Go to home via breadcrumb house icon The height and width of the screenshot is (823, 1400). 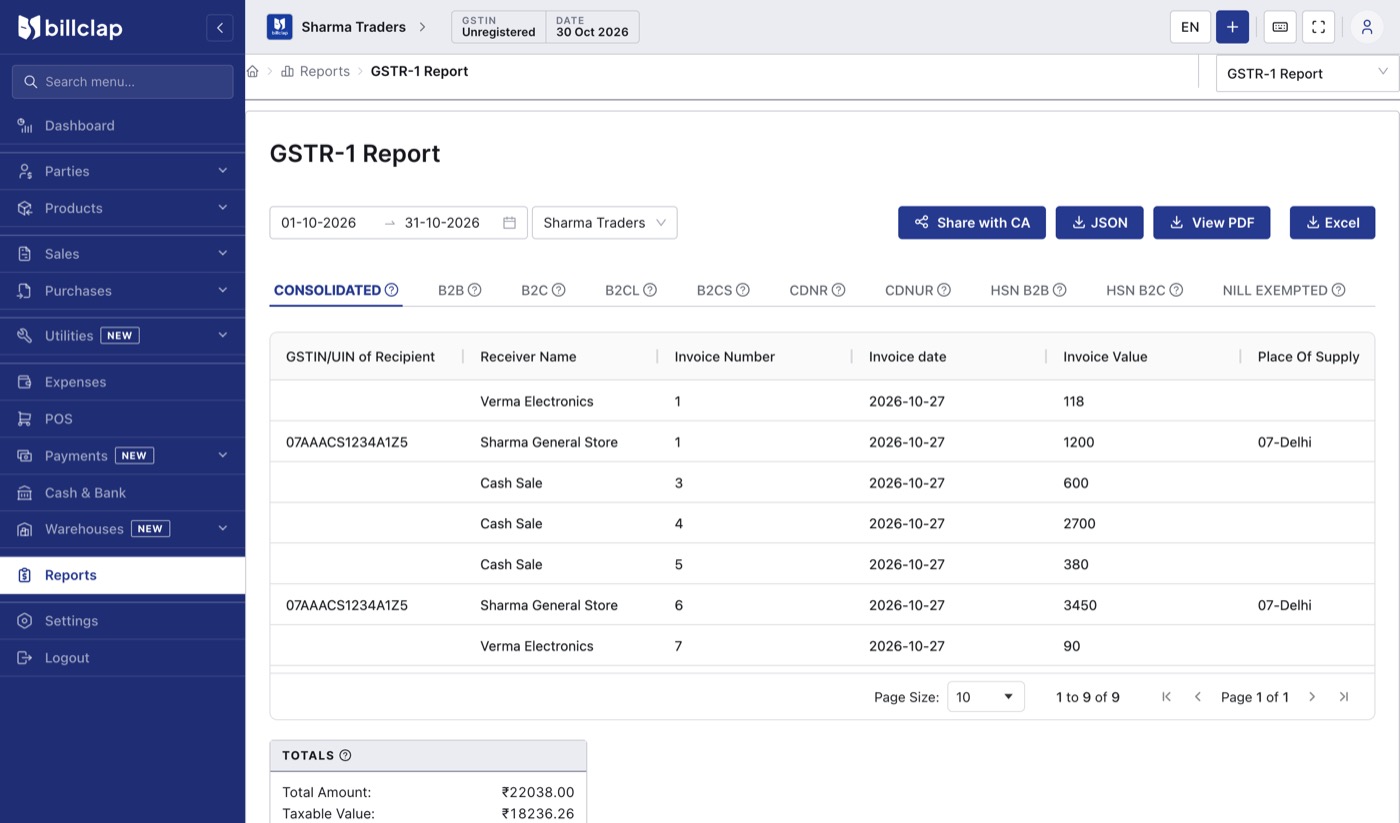point(253,71)
